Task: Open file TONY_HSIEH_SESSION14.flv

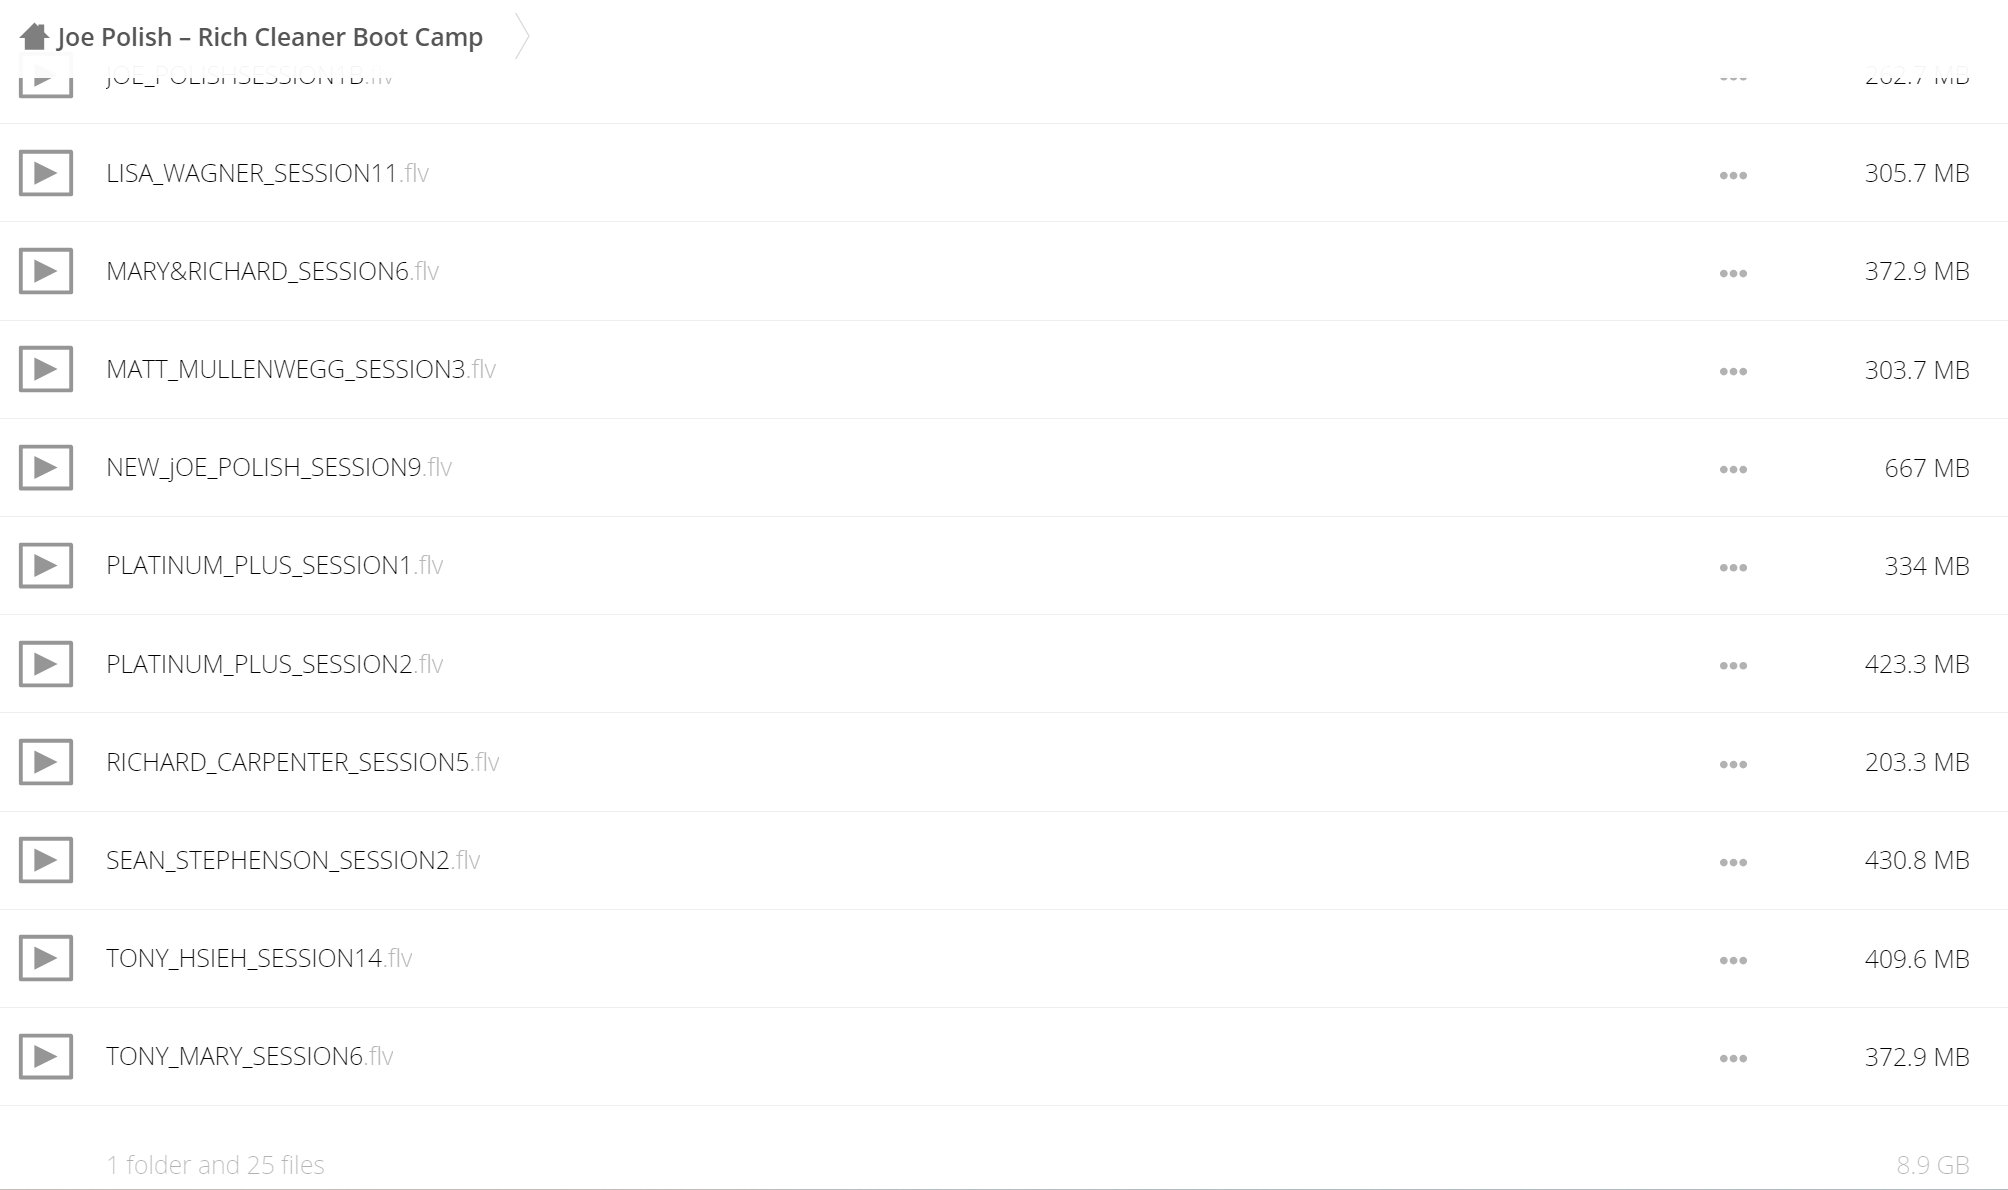Action: (x=259, y=958)
